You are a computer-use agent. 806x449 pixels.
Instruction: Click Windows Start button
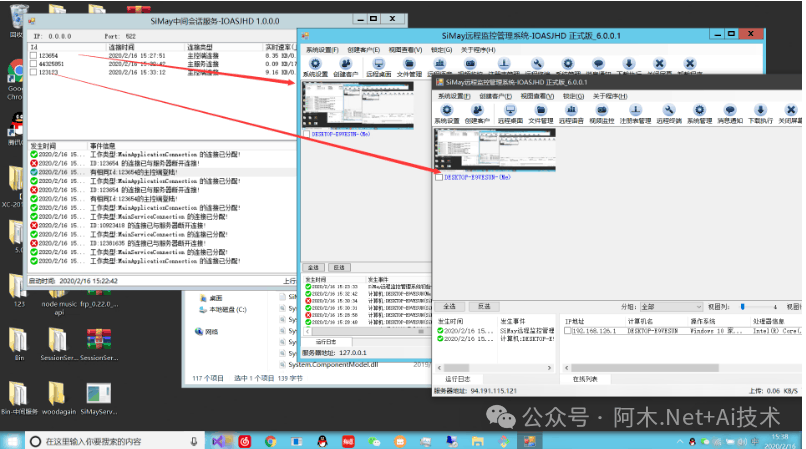pos(12,441)
